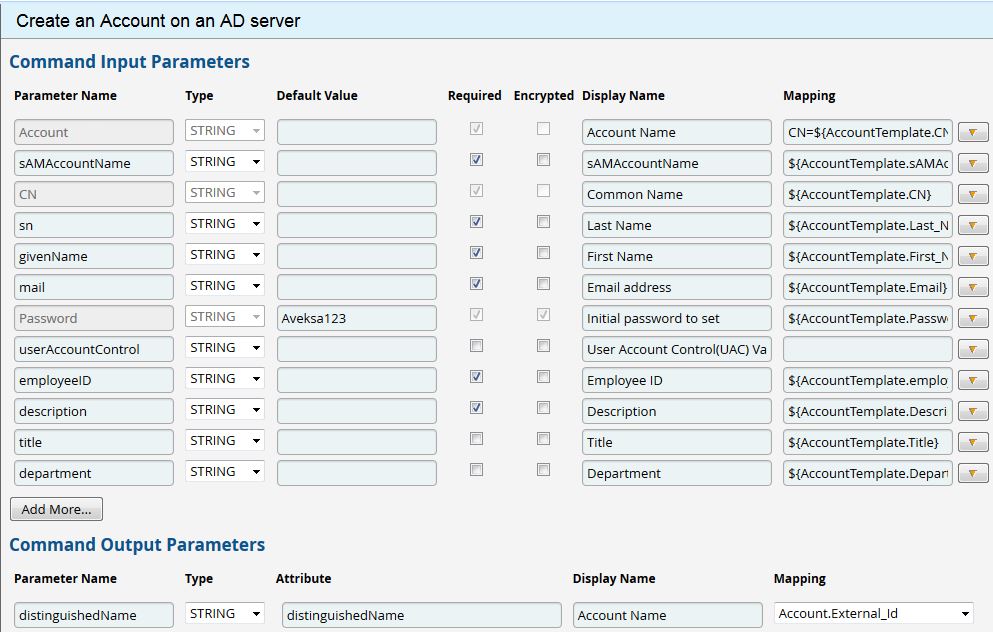
Task: Click mapping picker icon for User Account Control row
Action: pyautogui.click(x=972, y=350)
